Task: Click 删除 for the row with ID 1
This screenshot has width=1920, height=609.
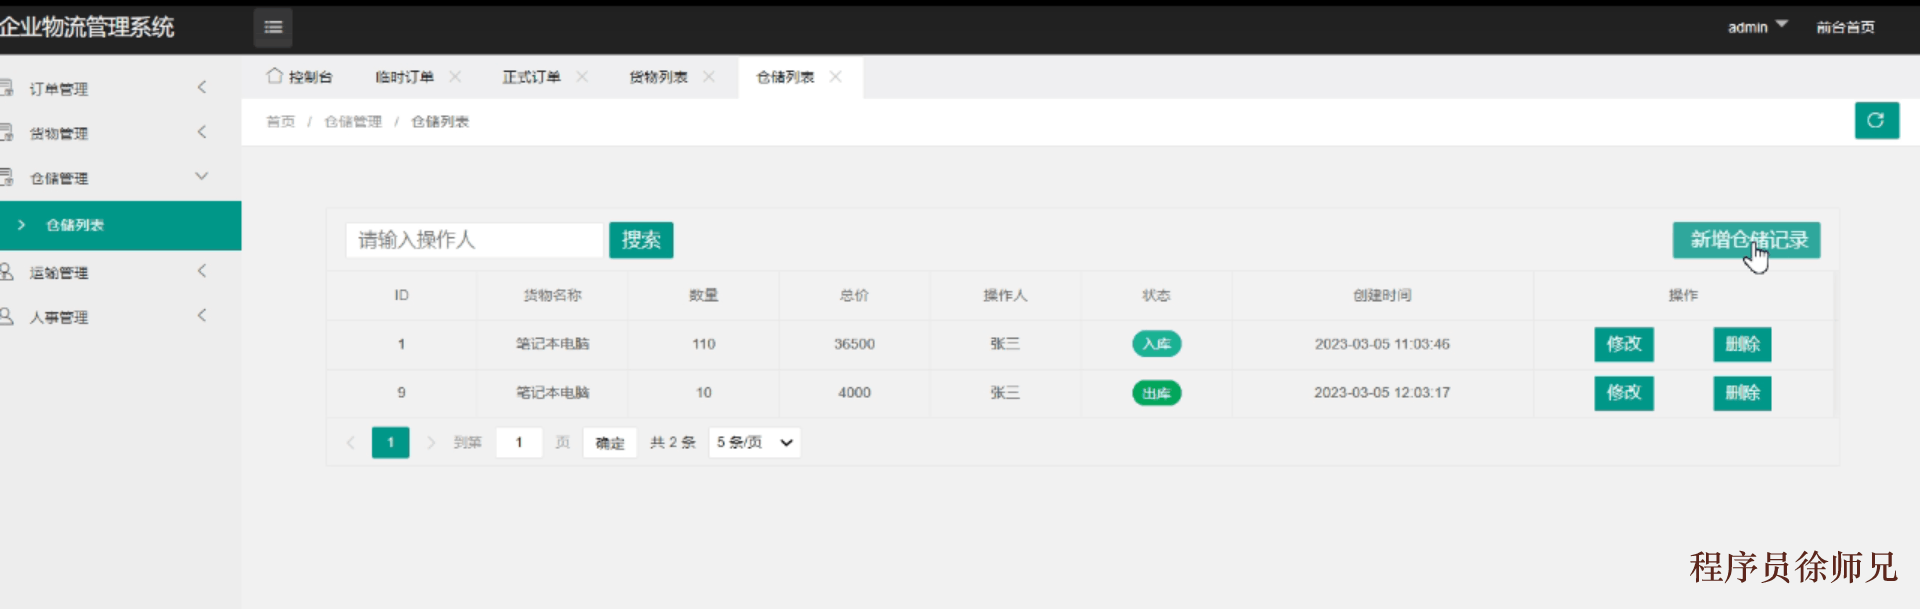Action: point(1742,344)
